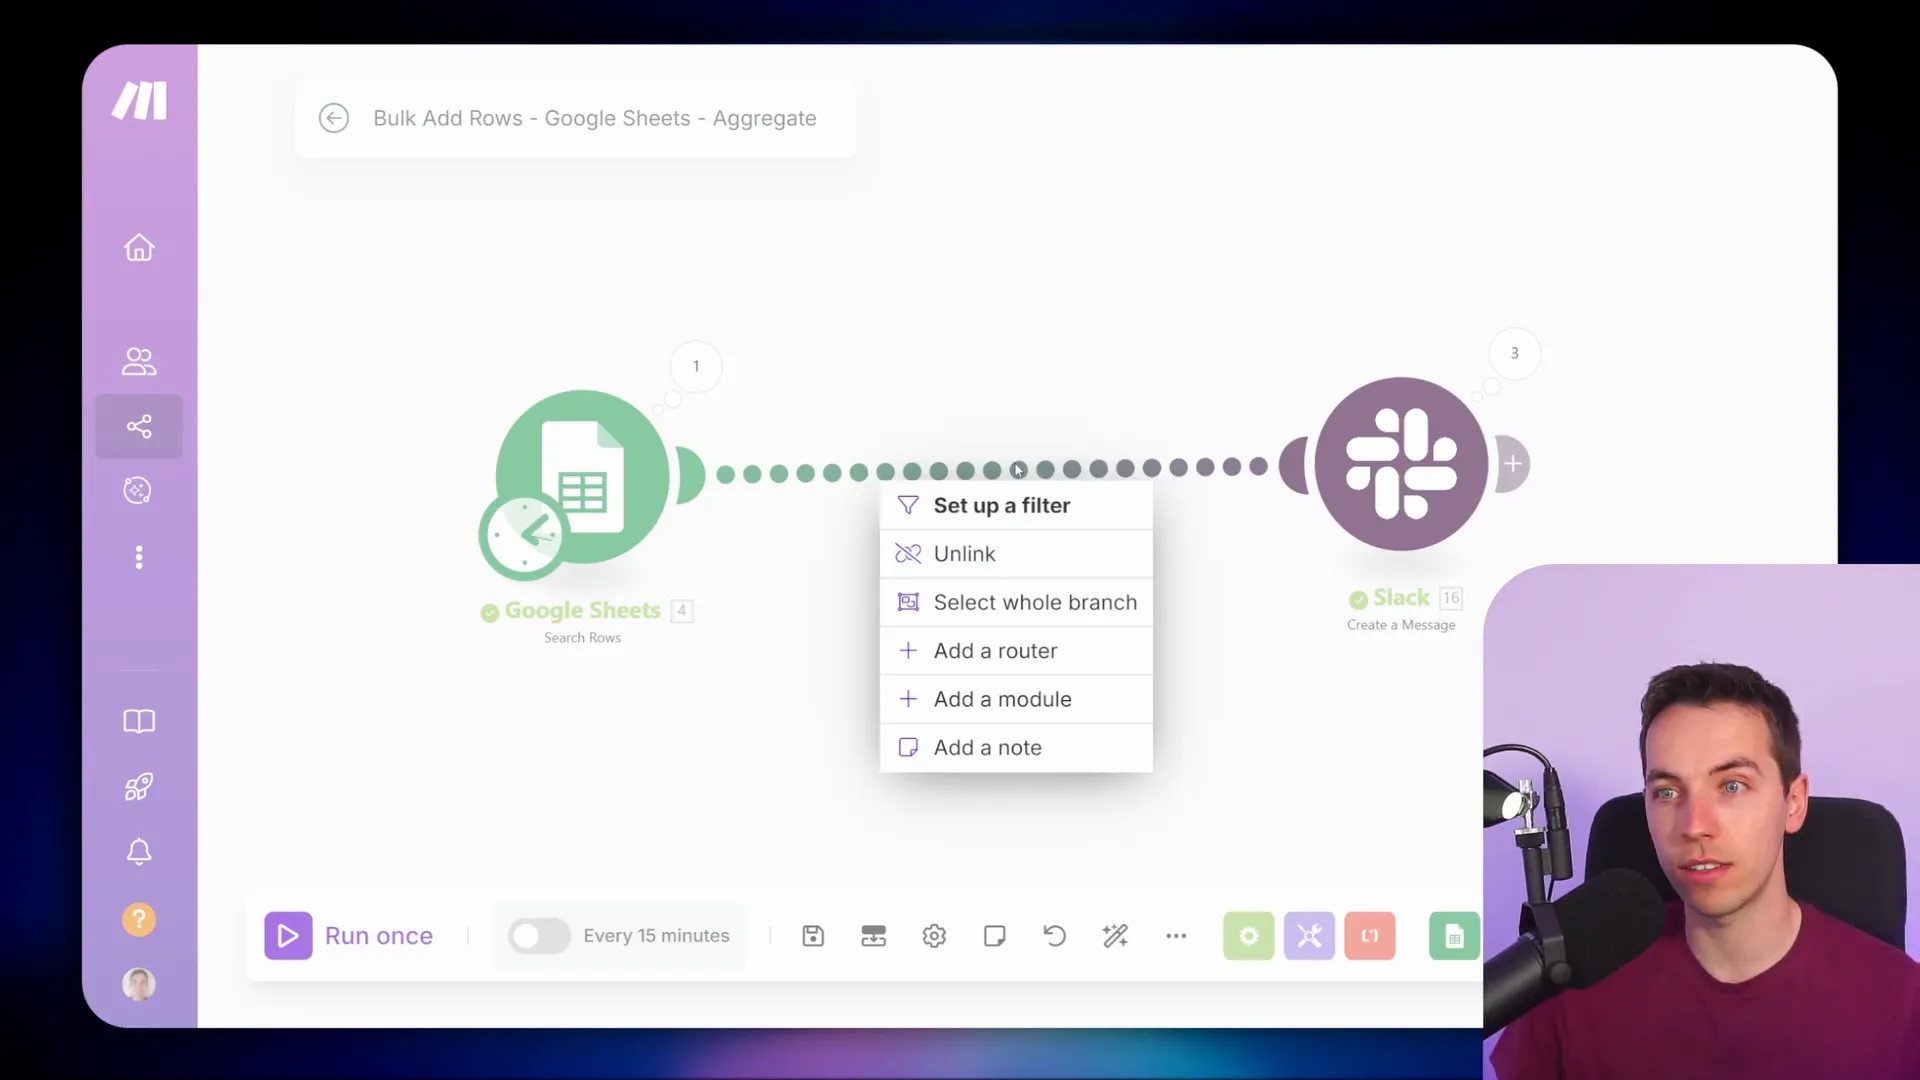
Task: Click the scenario name title field
Action: [595, 118]
